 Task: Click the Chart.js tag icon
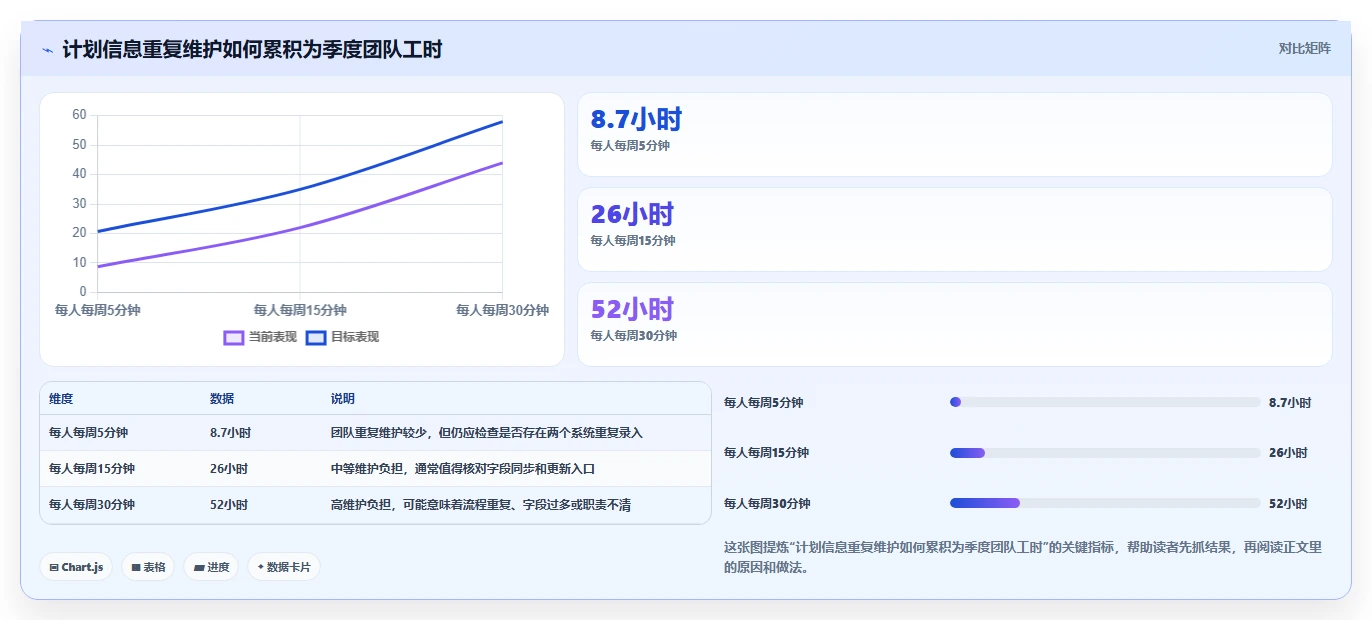pos(54,567)
